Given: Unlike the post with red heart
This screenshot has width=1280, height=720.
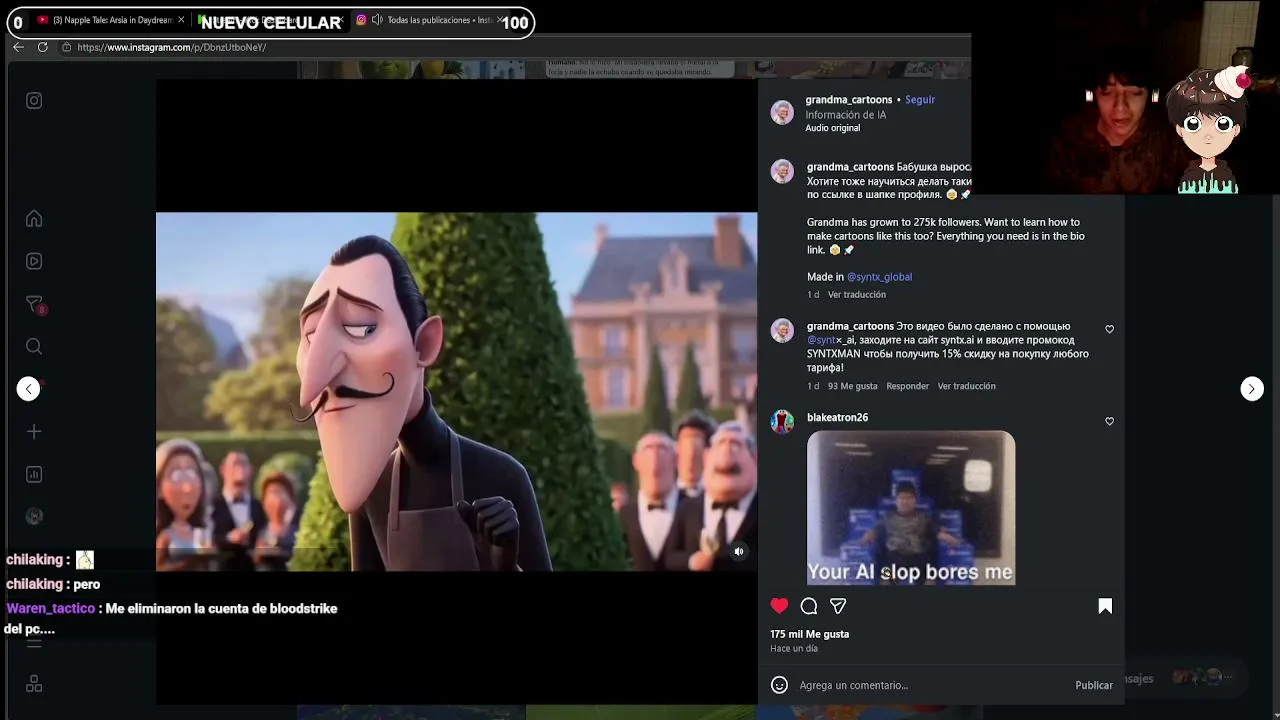Looking at the screenshot, I should 780,606.
